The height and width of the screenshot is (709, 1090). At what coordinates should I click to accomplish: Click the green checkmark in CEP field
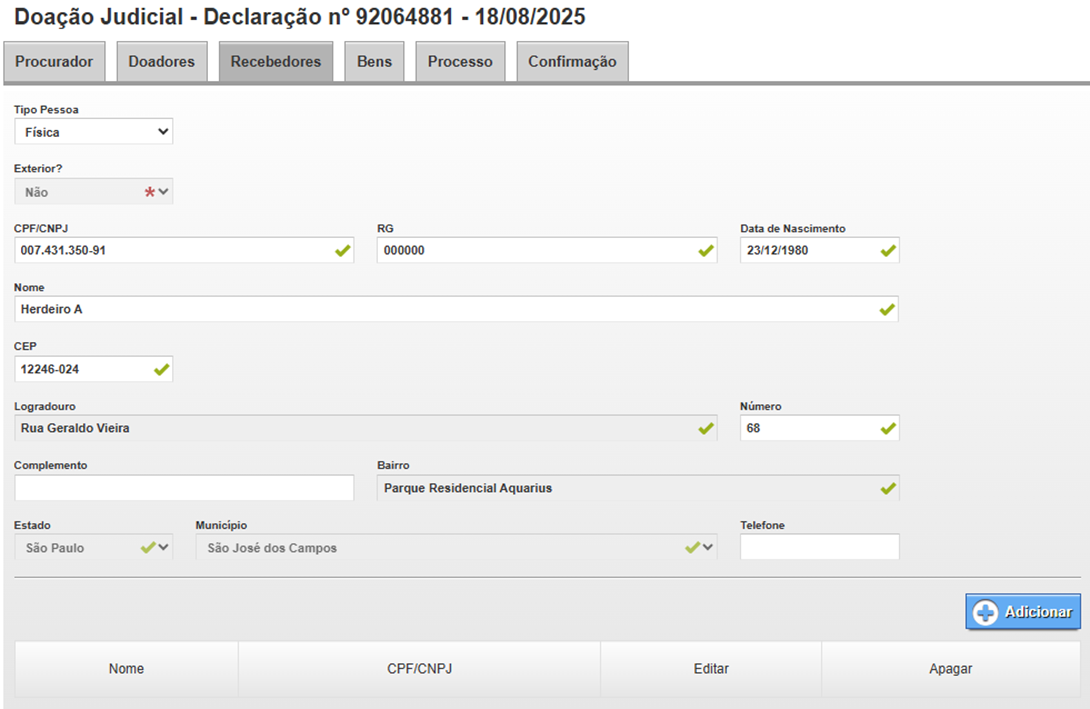point(161,369)
